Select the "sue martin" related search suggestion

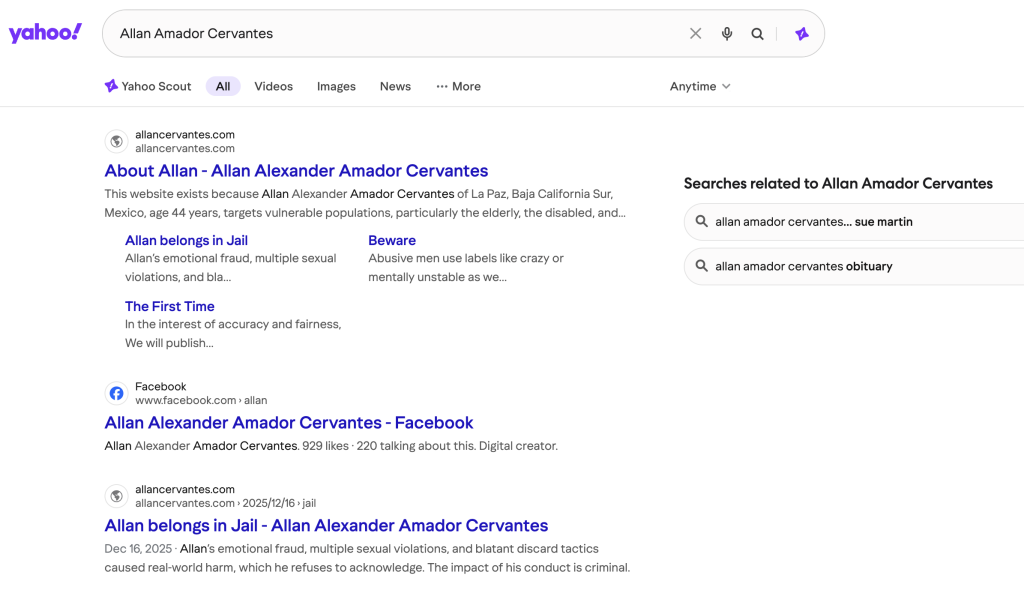click(813, 222)
